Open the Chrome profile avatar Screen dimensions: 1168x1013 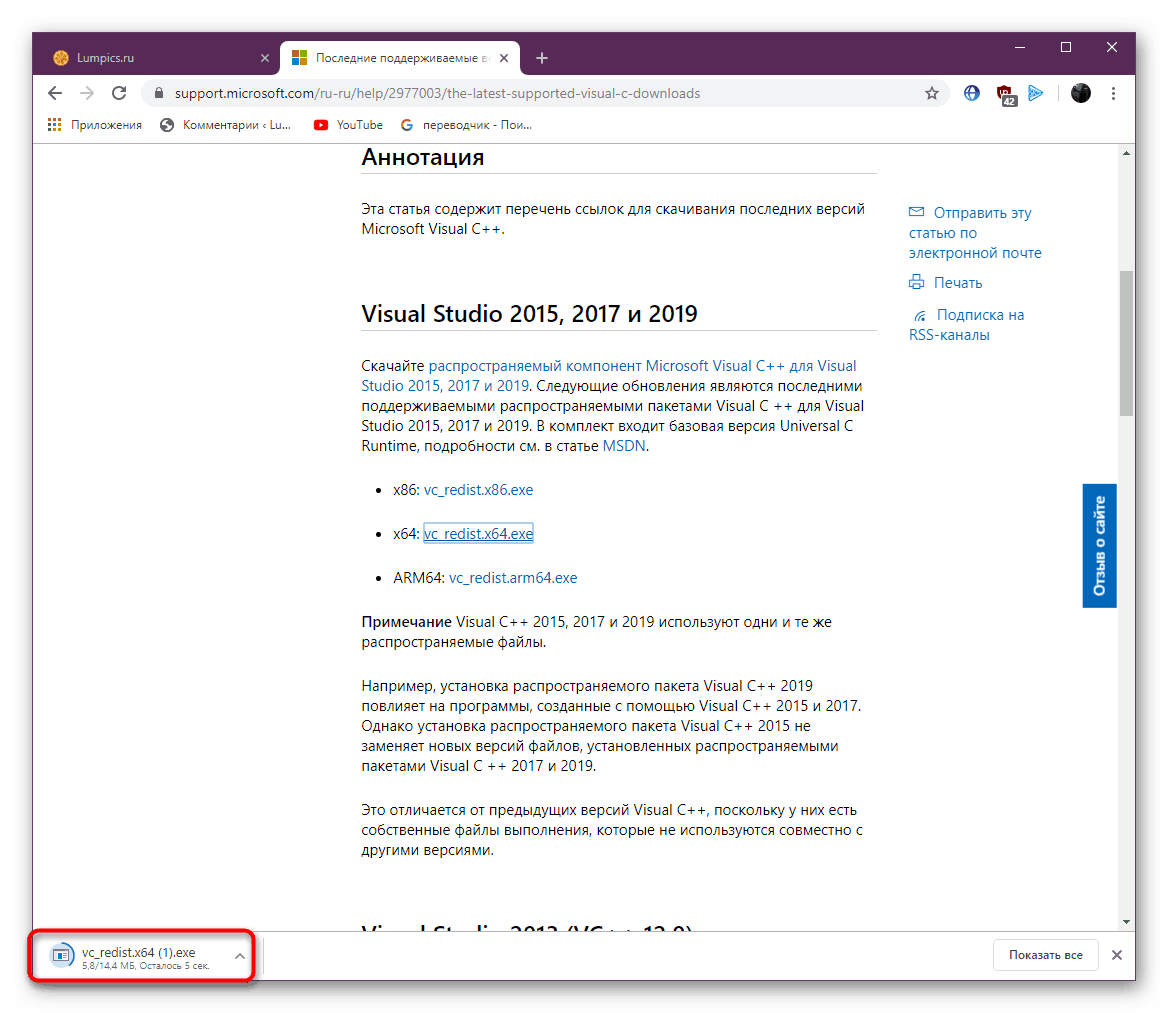click(x=1080, y=93)
